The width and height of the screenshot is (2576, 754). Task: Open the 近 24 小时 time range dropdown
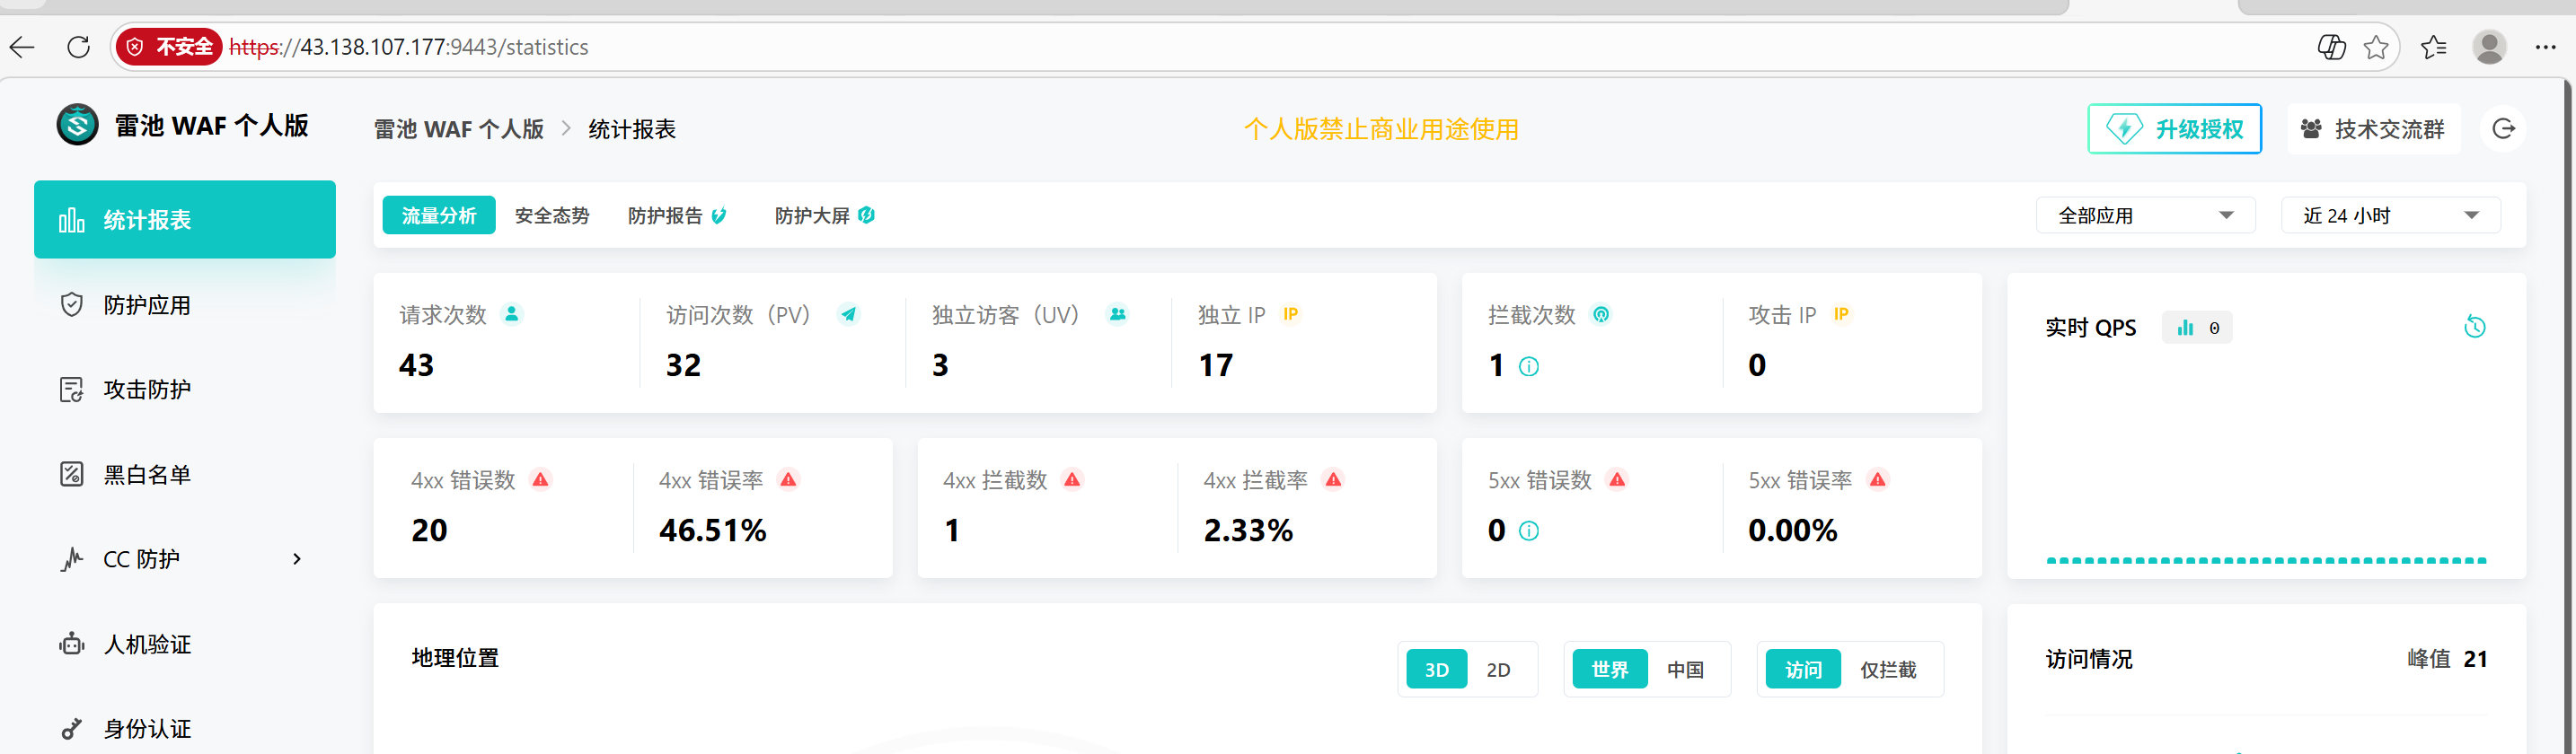(2390, 215)
